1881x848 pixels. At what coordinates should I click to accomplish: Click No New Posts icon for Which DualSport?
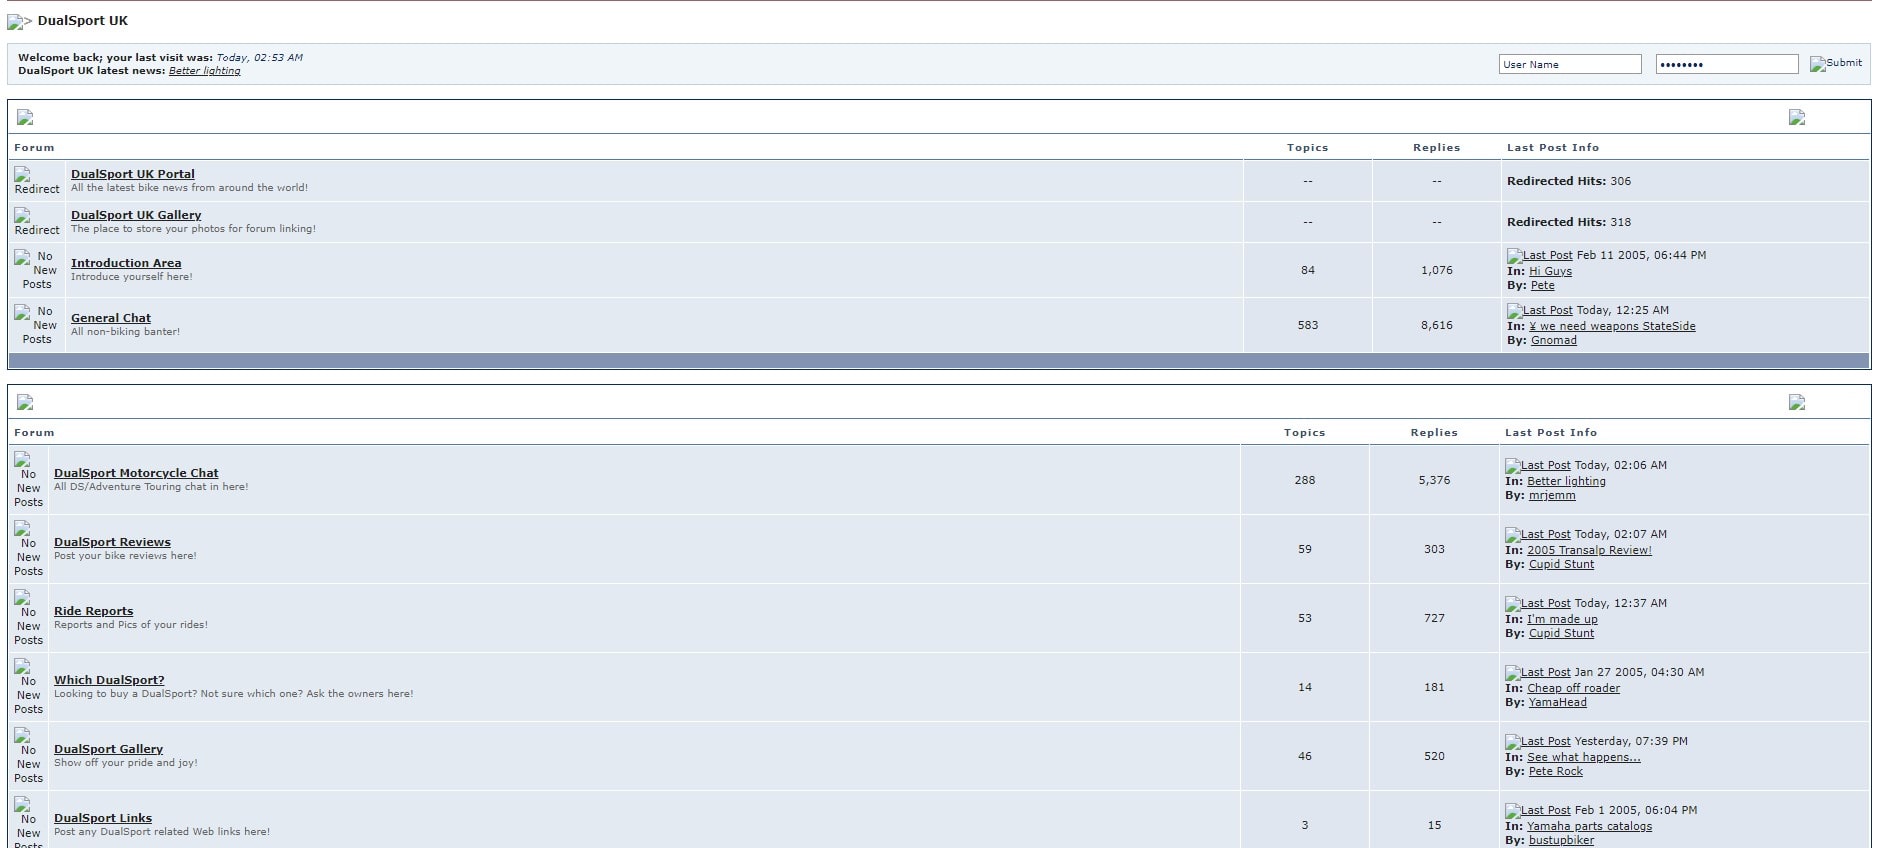point(28,687)
